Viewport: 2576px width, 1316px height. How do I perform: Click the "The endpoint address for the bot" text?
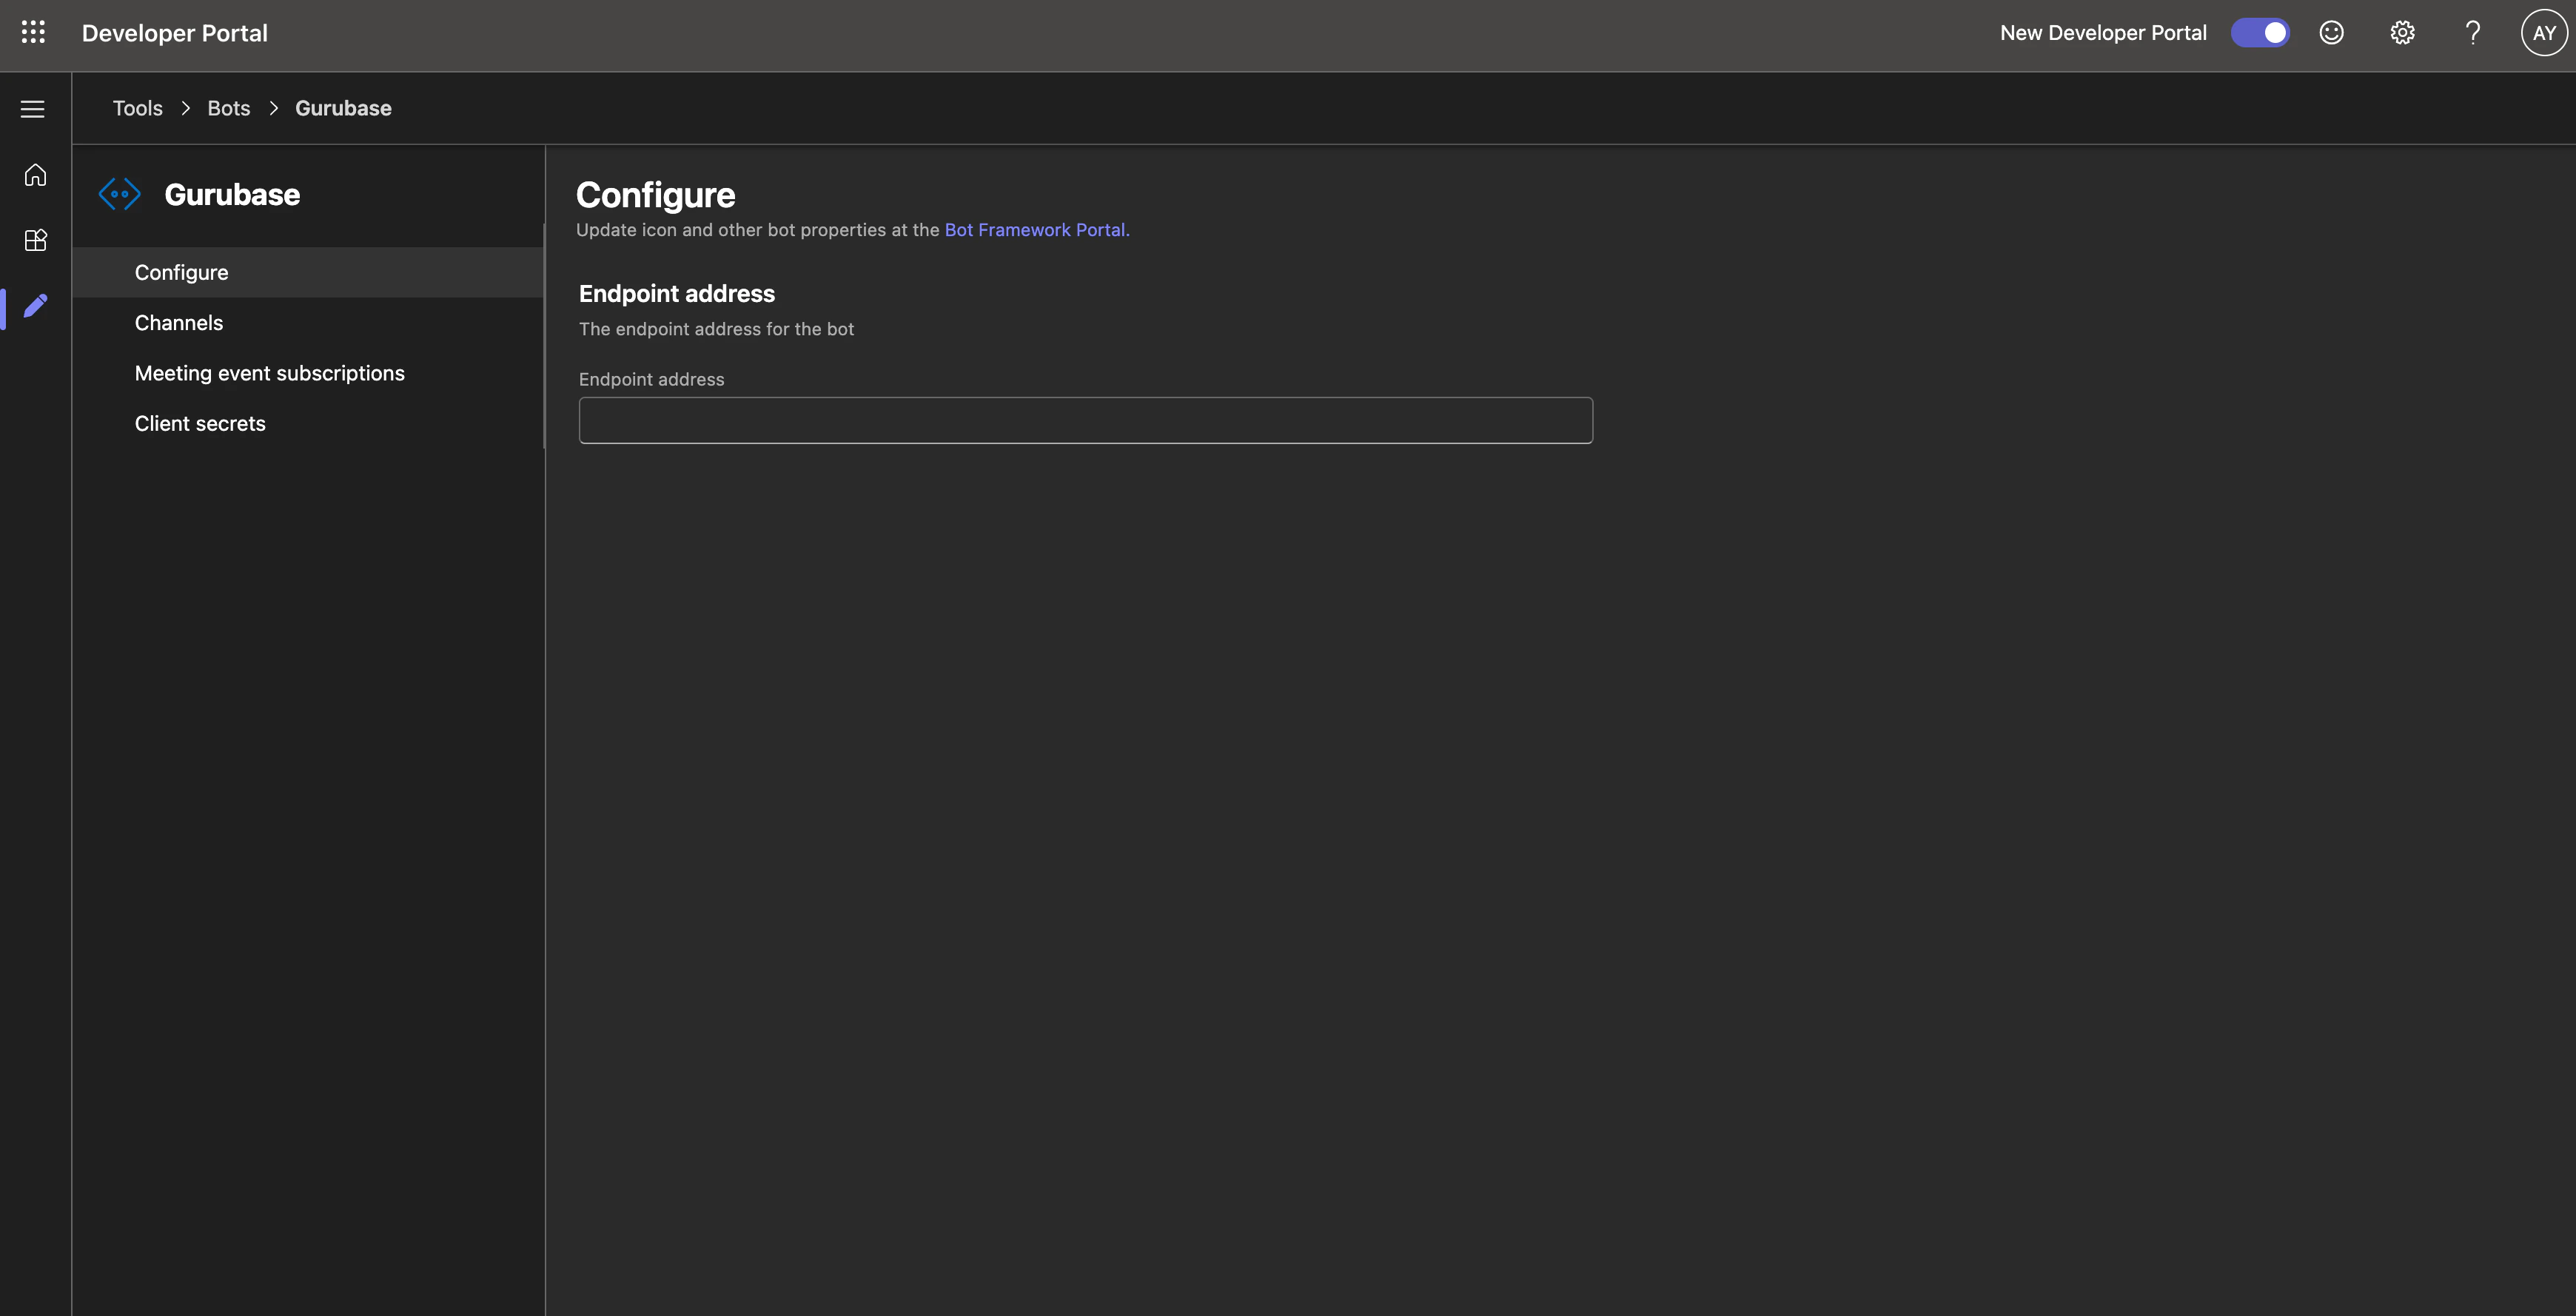[x=716, y=329]
